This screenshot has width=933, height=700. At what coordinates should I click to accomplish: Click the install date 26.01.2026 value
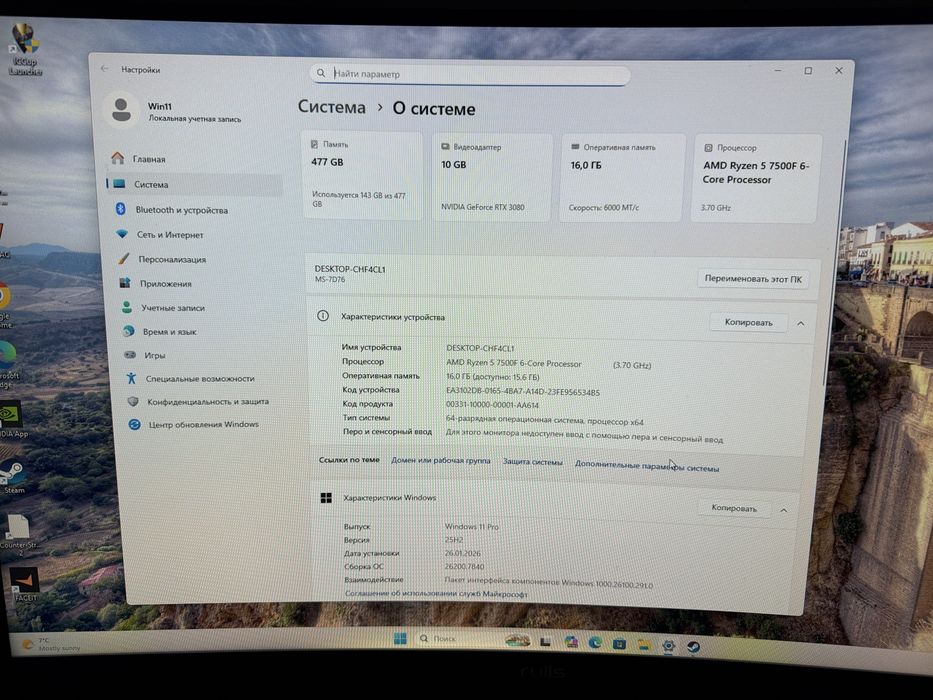pos(462,554)
